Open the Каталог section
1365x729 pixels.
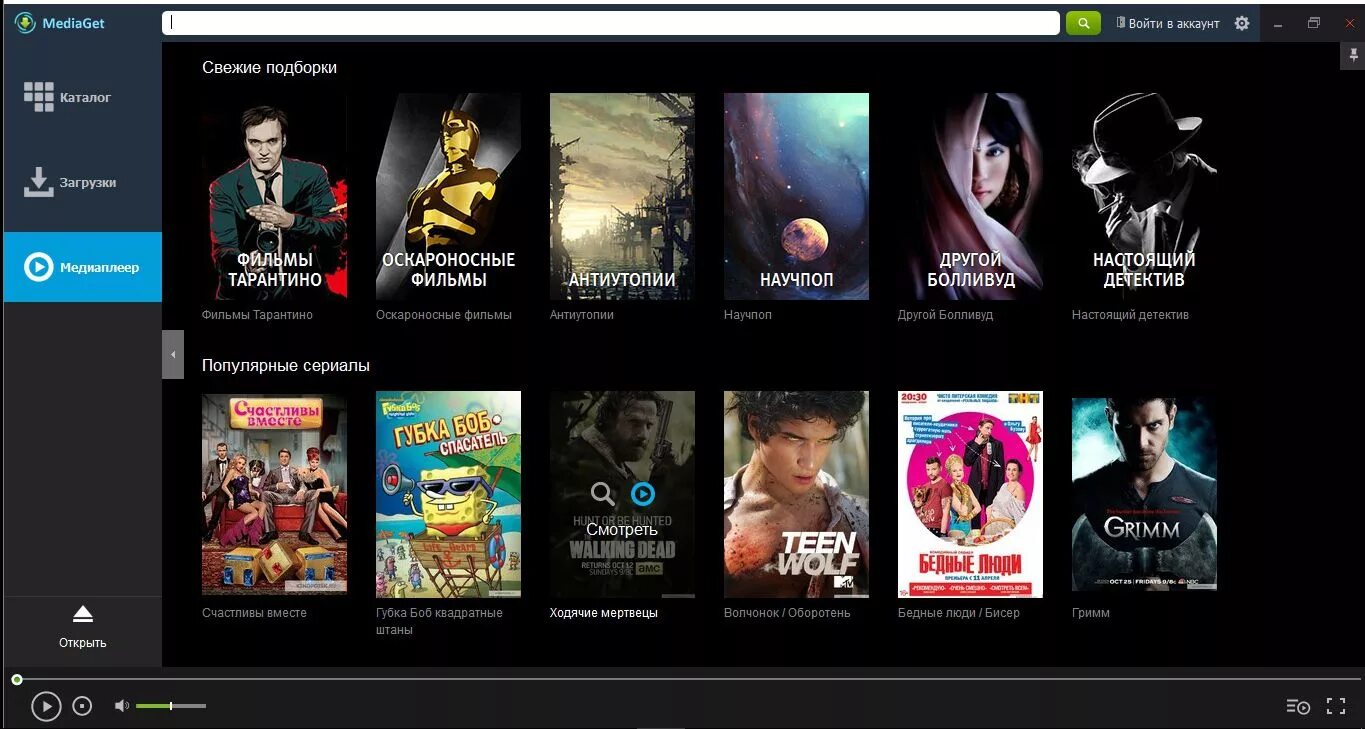pyautogui.click(x=82, y=97)
